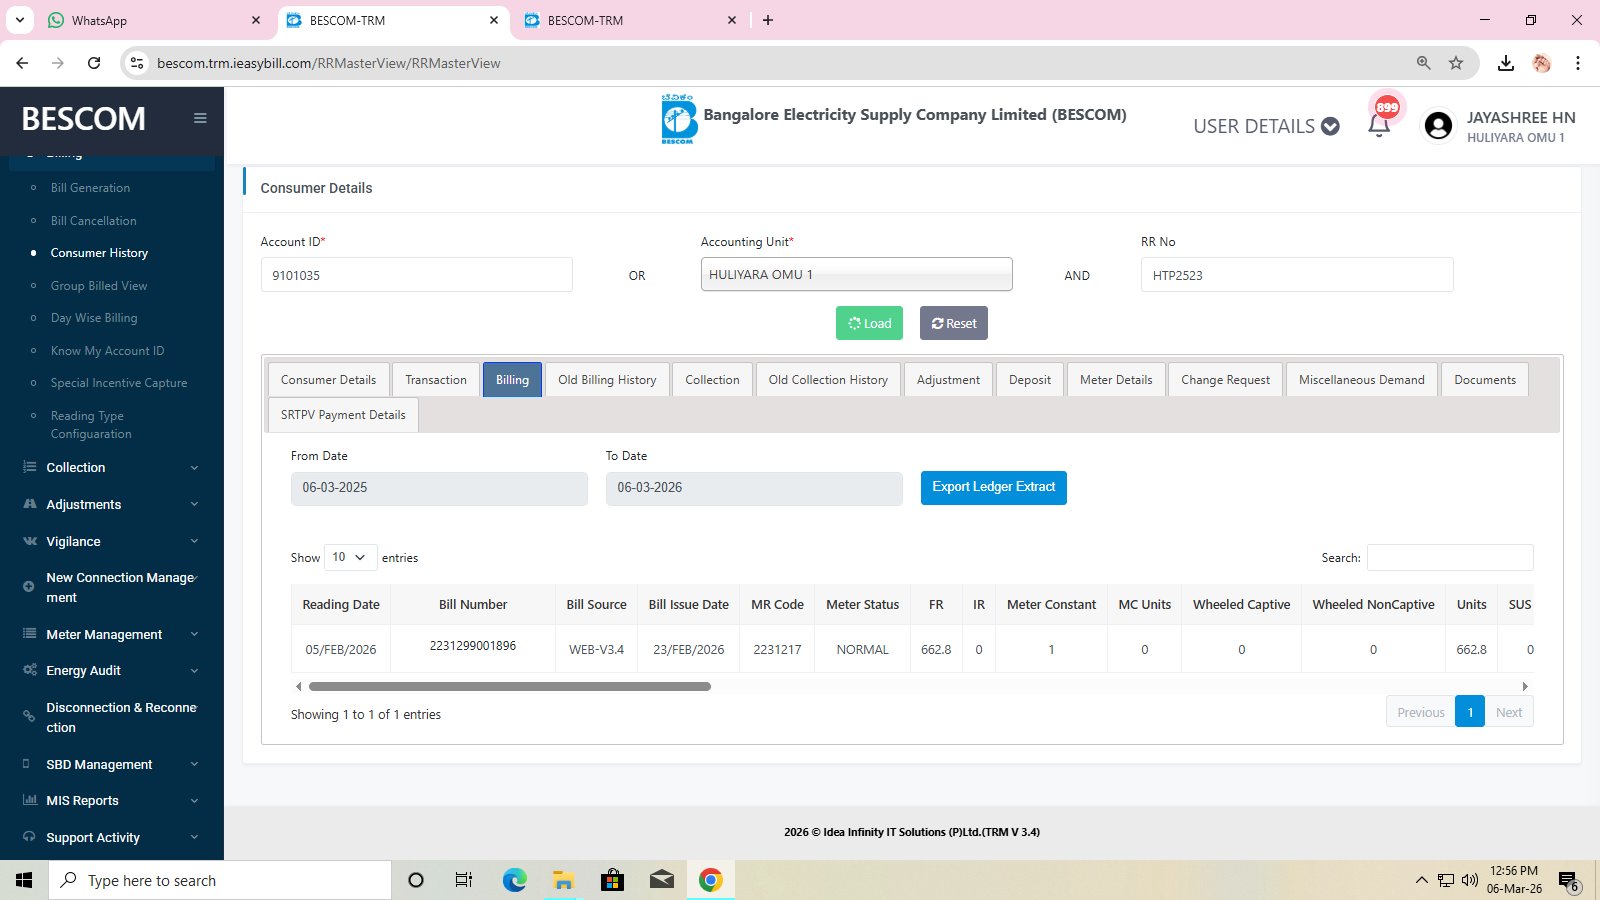Open the Documents tab
This screenshot has width=1600, height=900.
pos(1485,380)
